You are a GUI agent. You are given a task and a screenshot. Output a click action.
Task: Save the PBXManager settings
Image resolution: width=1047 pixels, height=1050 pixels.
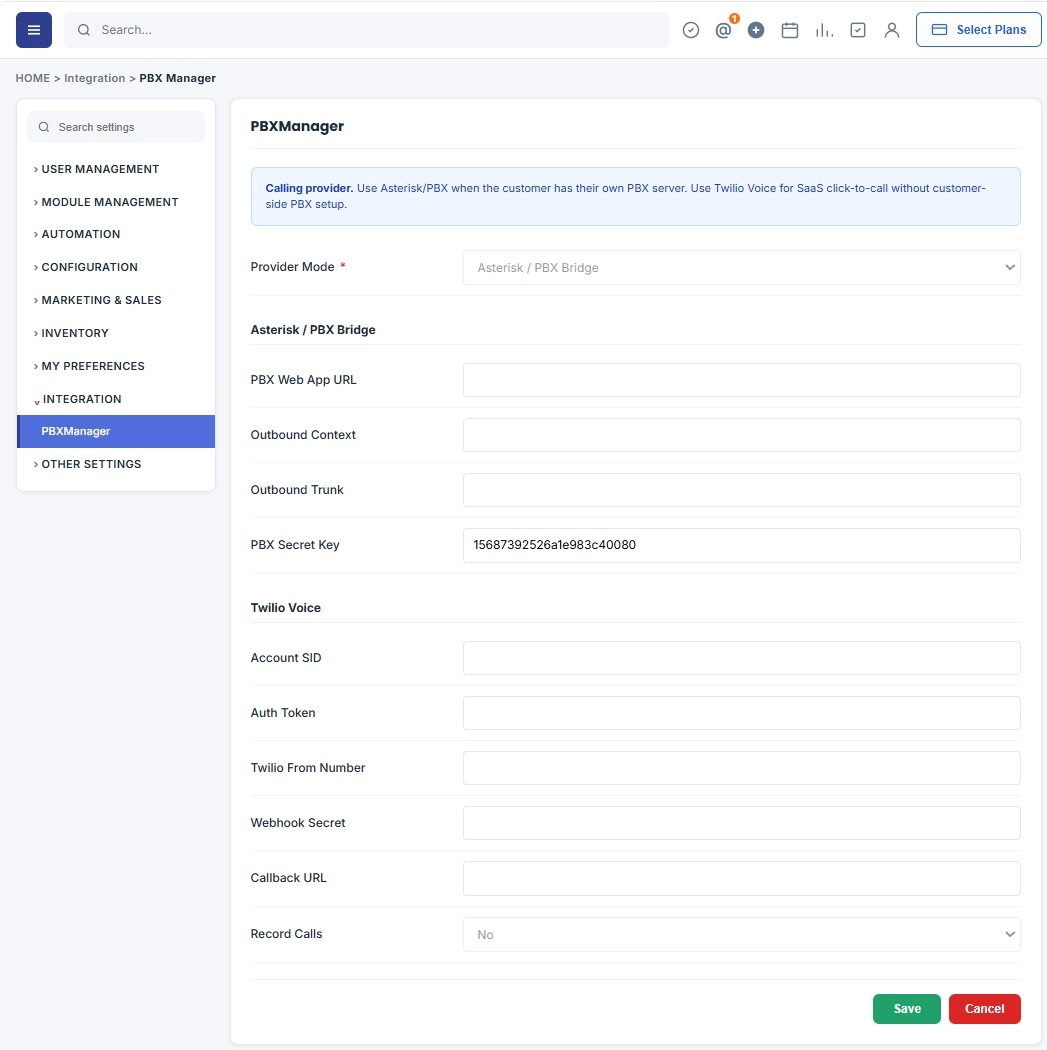coord(906,1008)
